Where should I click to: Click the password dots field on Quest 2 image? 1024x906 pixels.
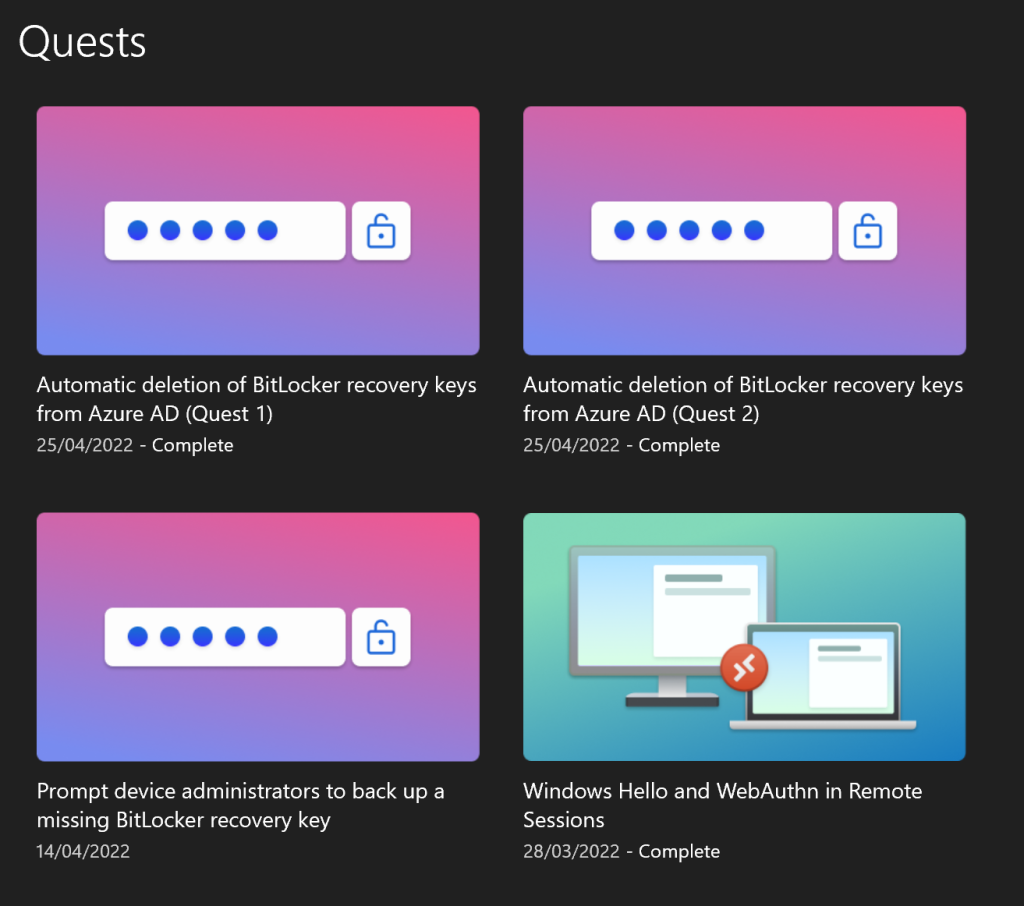(711, 231)
